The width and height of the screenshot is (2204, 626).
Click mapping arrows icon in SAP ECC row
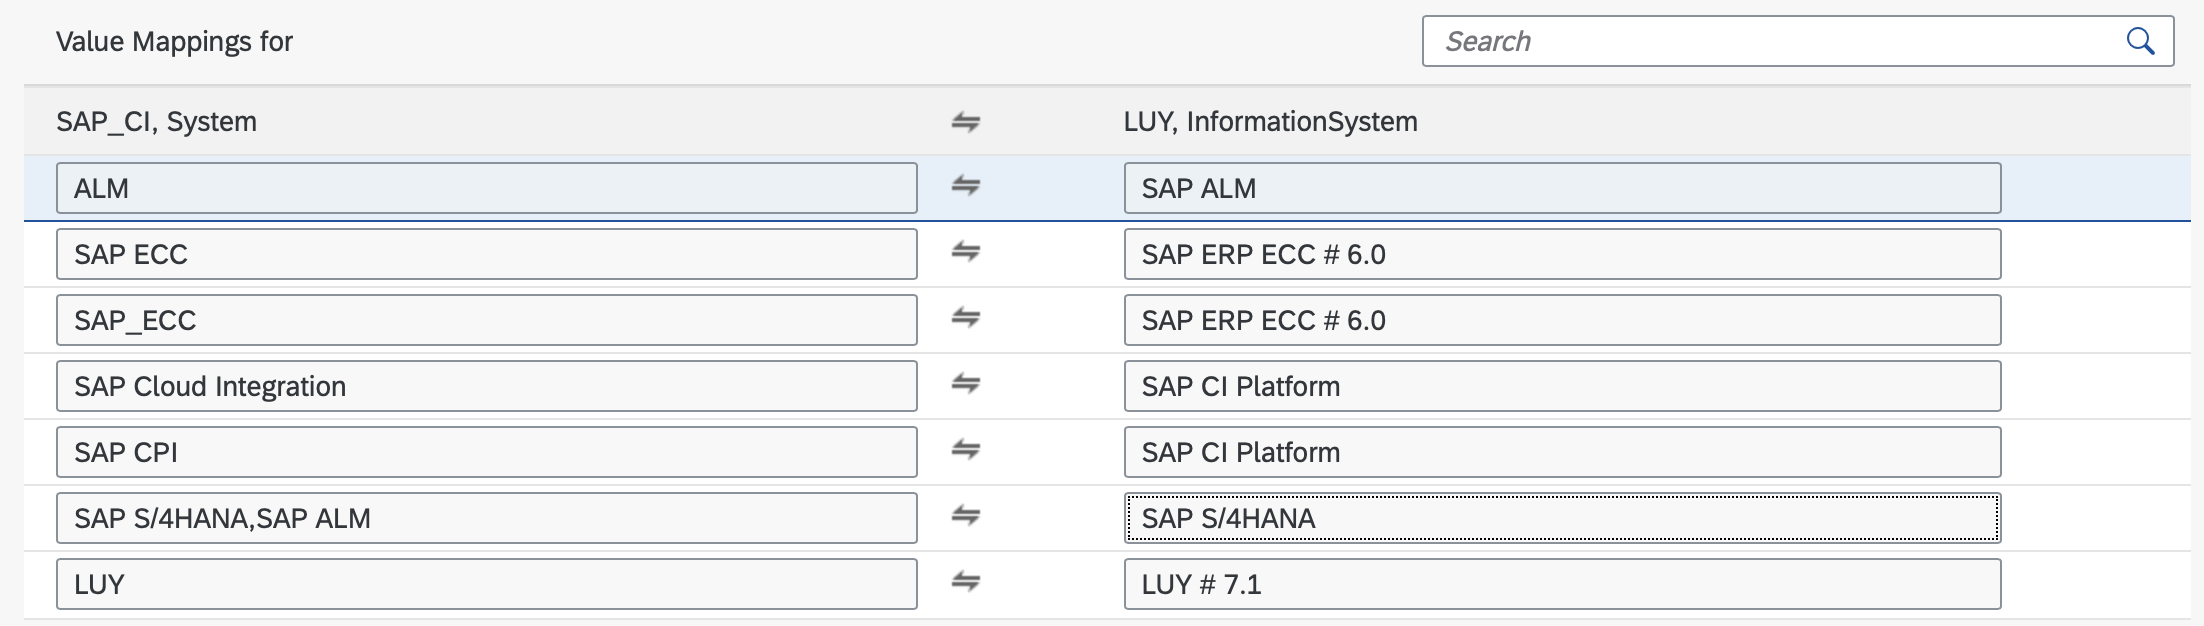point(965,252)
